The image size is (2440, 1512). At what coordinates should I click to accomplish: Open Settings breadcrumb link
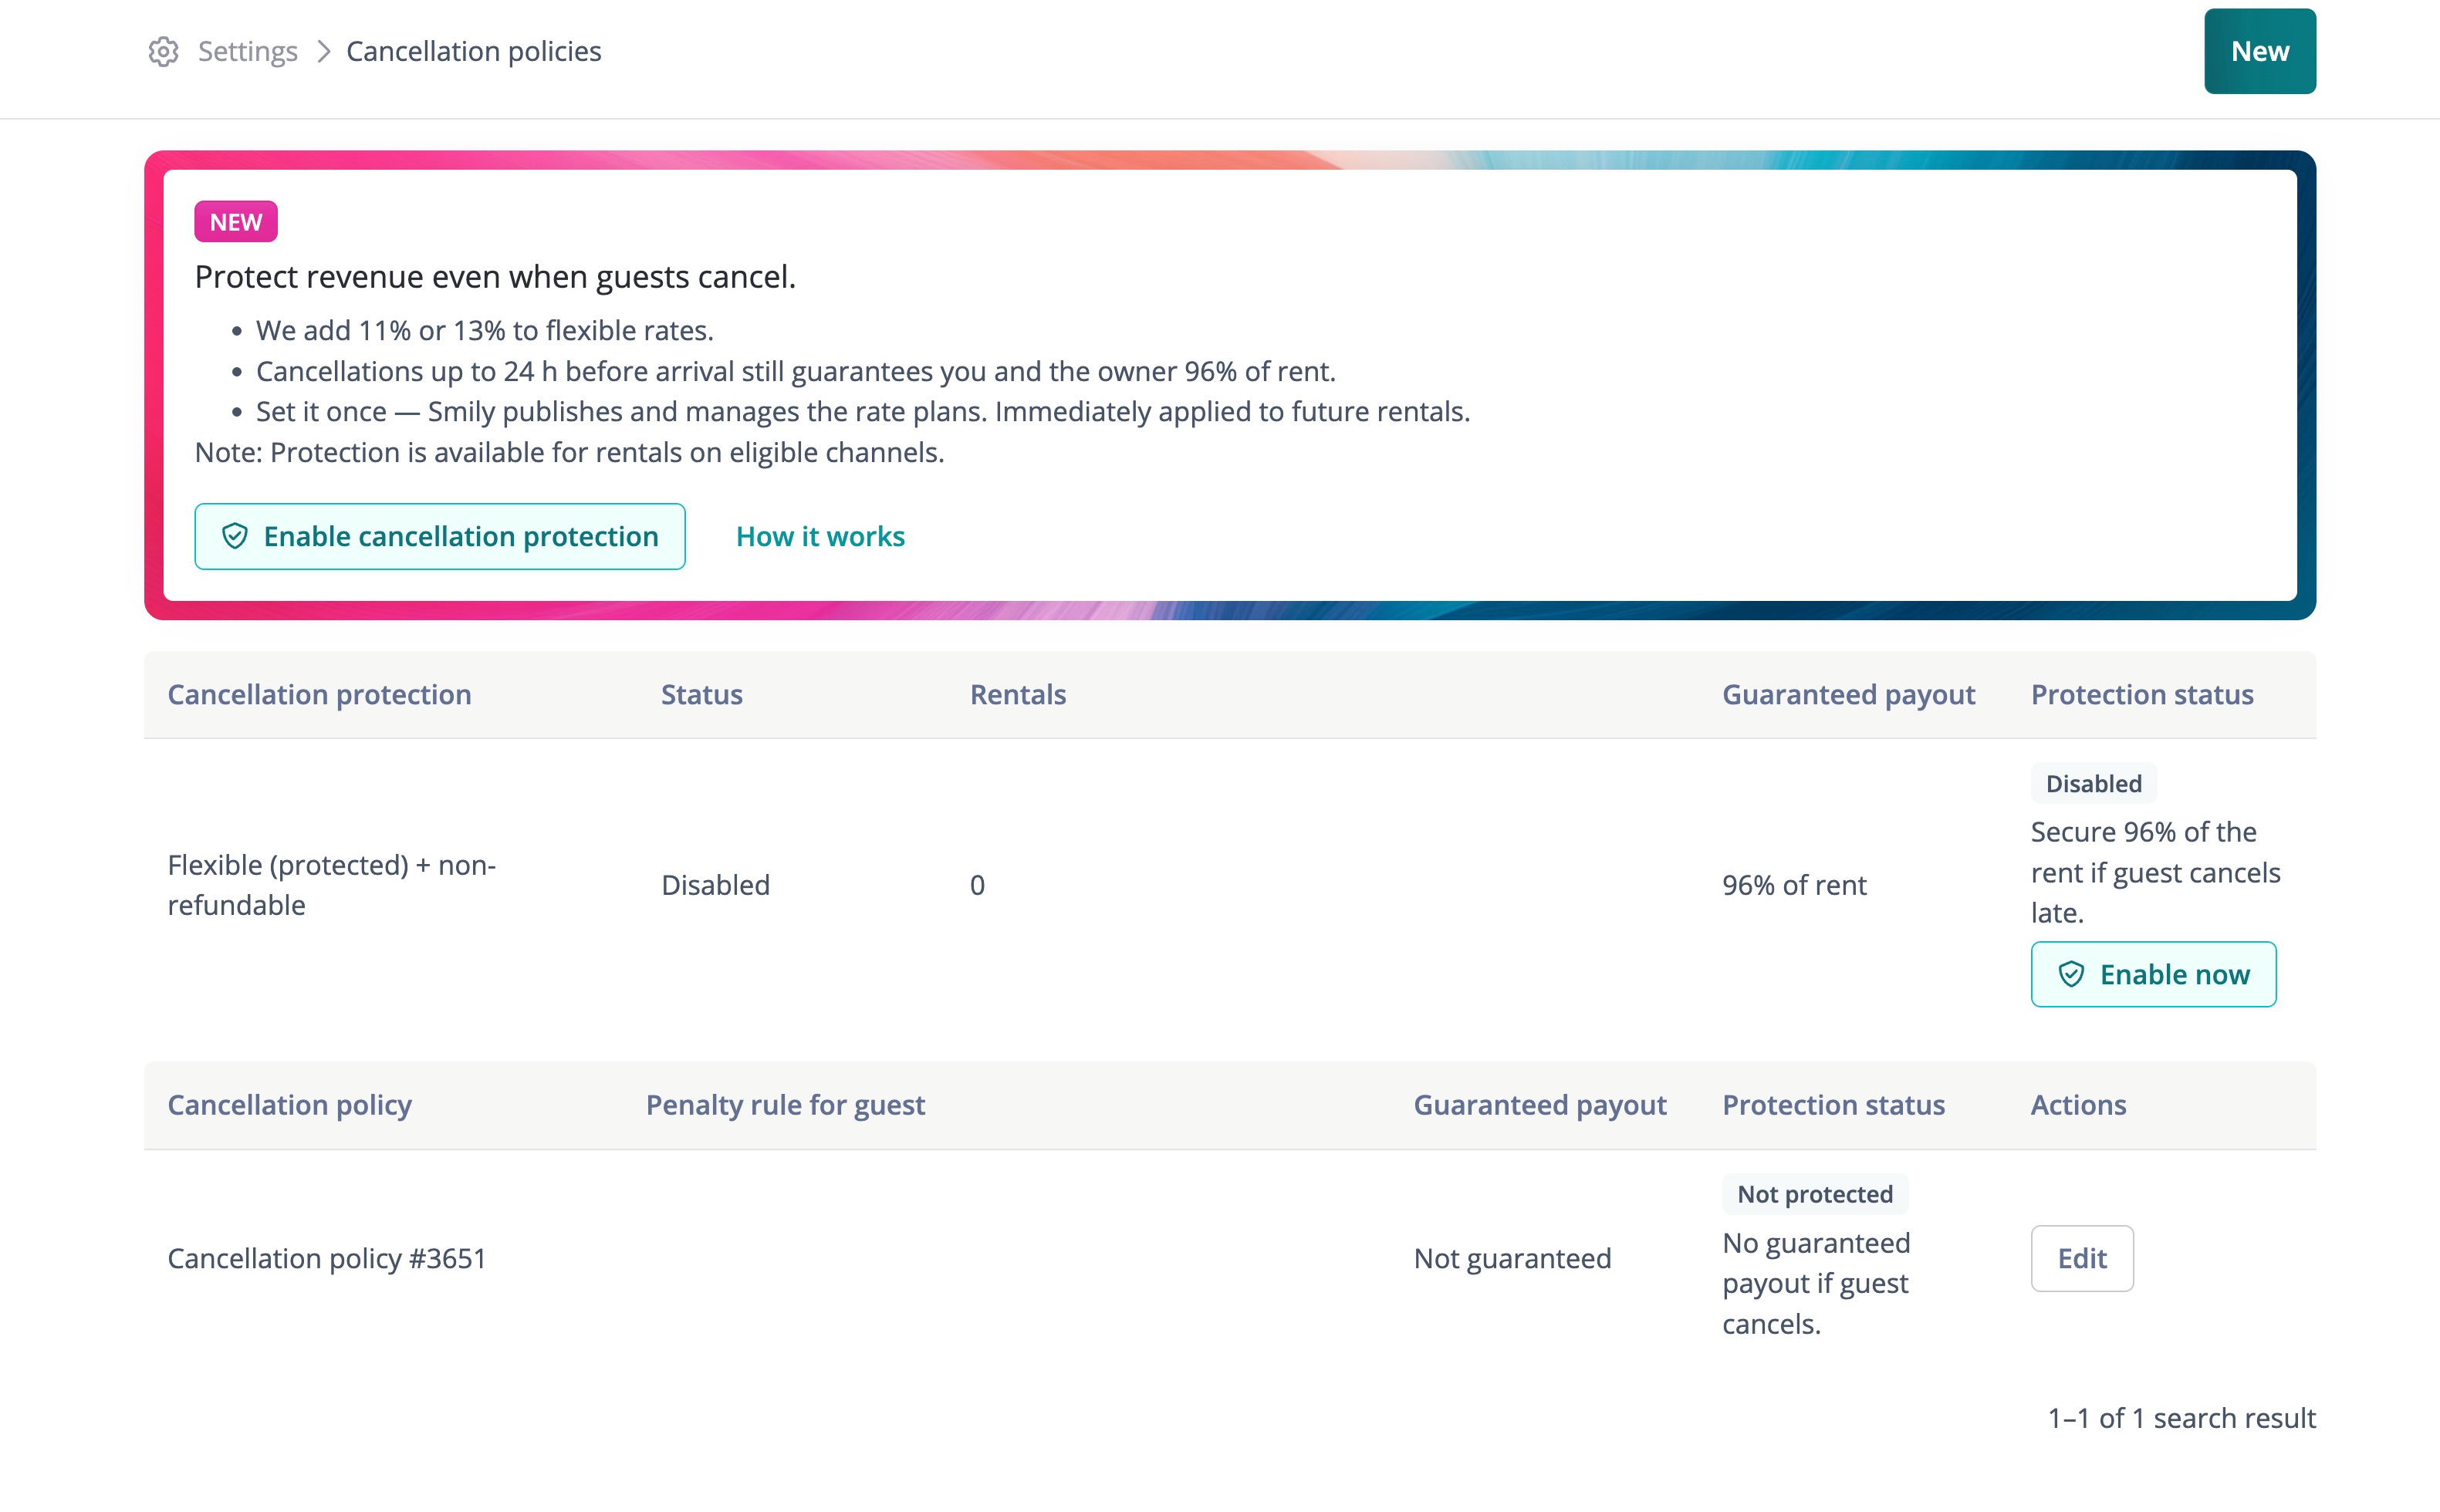[247, 51]
